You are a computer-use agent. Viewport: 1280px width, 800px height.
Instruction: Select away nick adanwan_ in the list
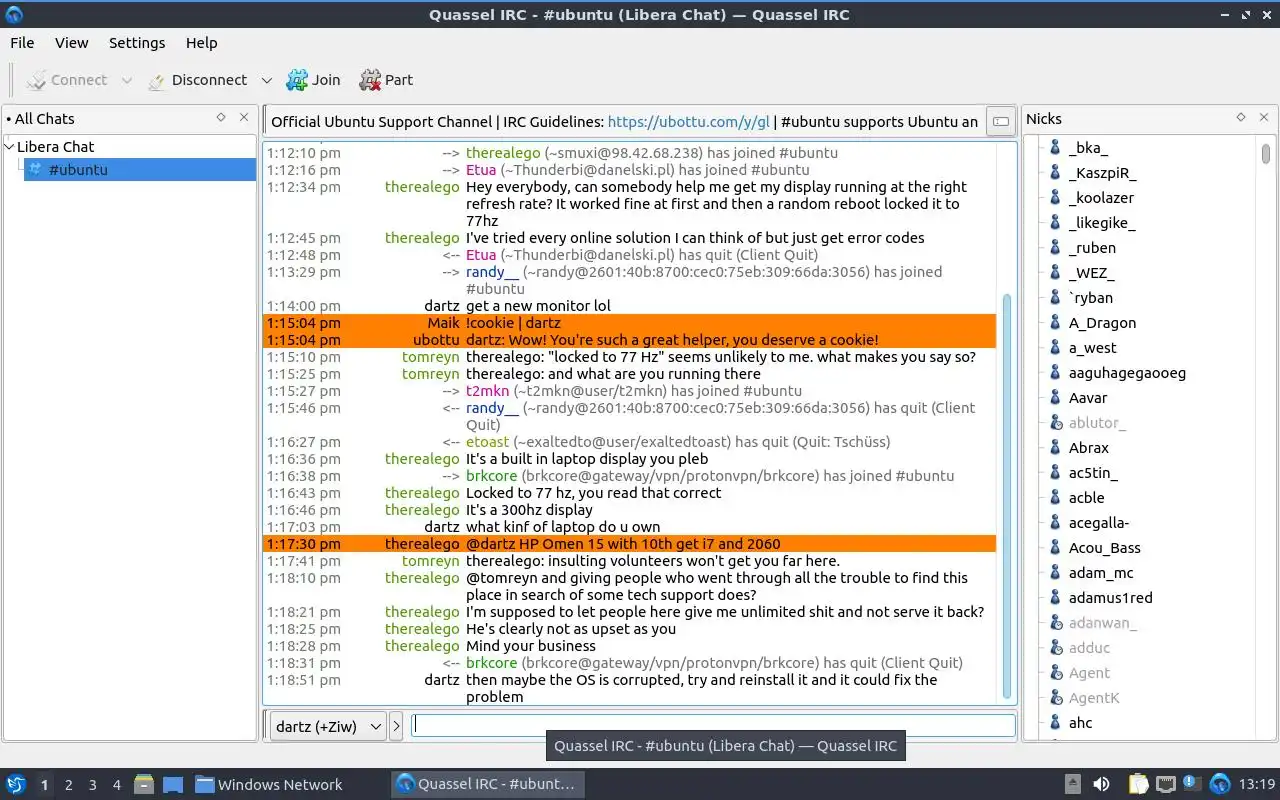click(1102, 623)
